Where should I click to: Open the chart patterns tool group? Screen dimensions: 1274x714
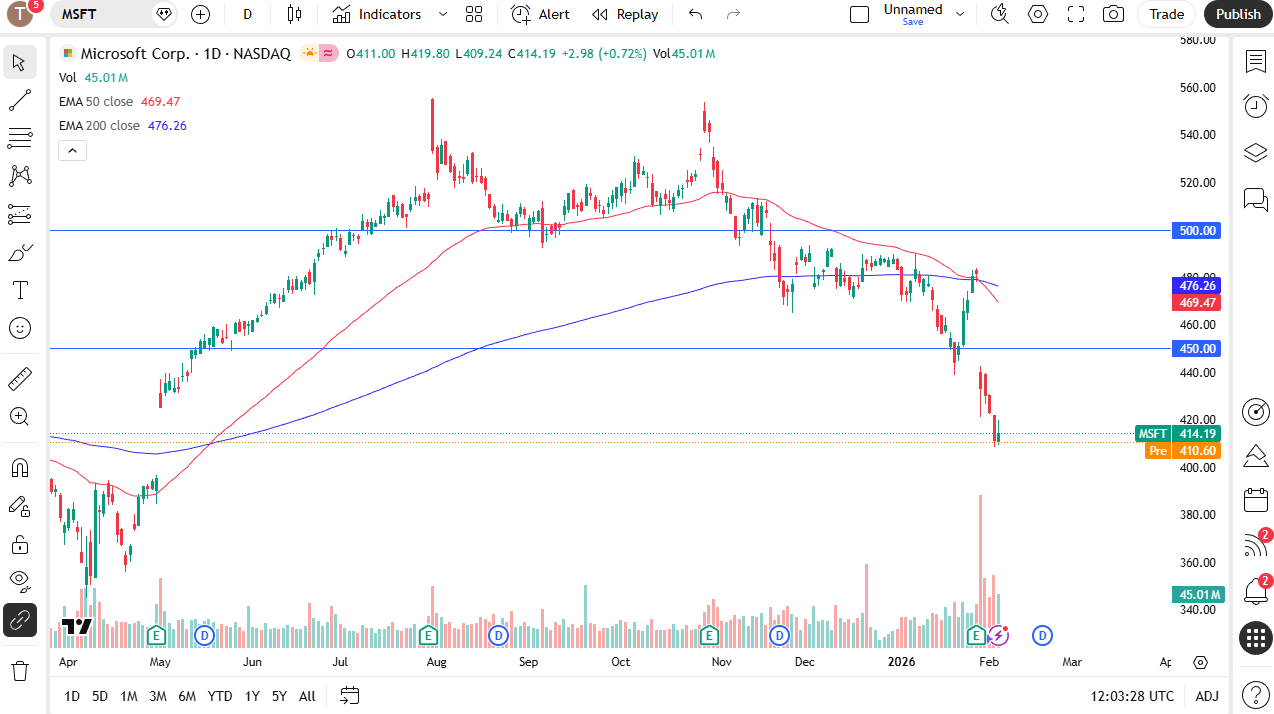(x=19, y=176)
